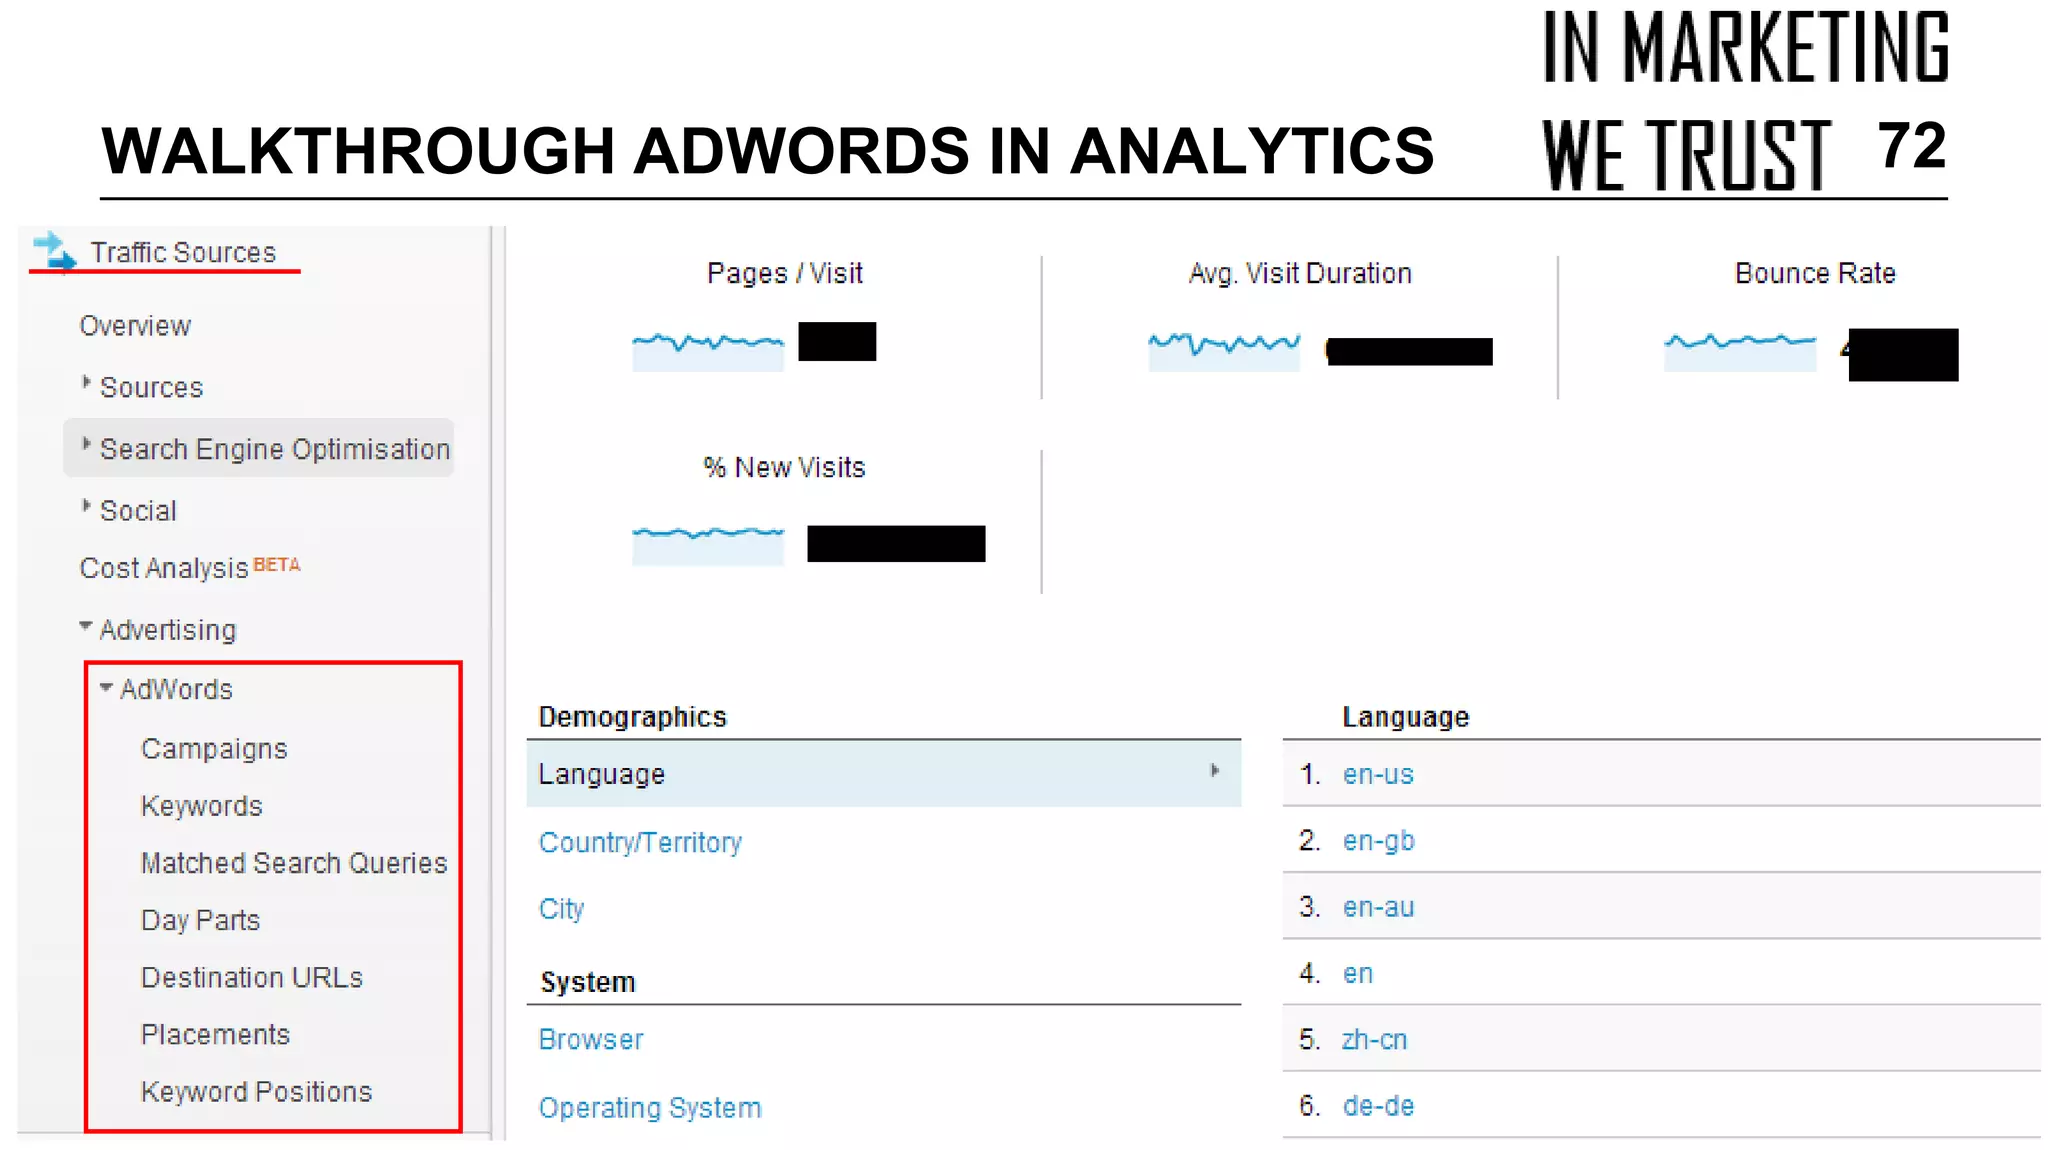Open the AdWords Campaigns report

coord(214,749)
